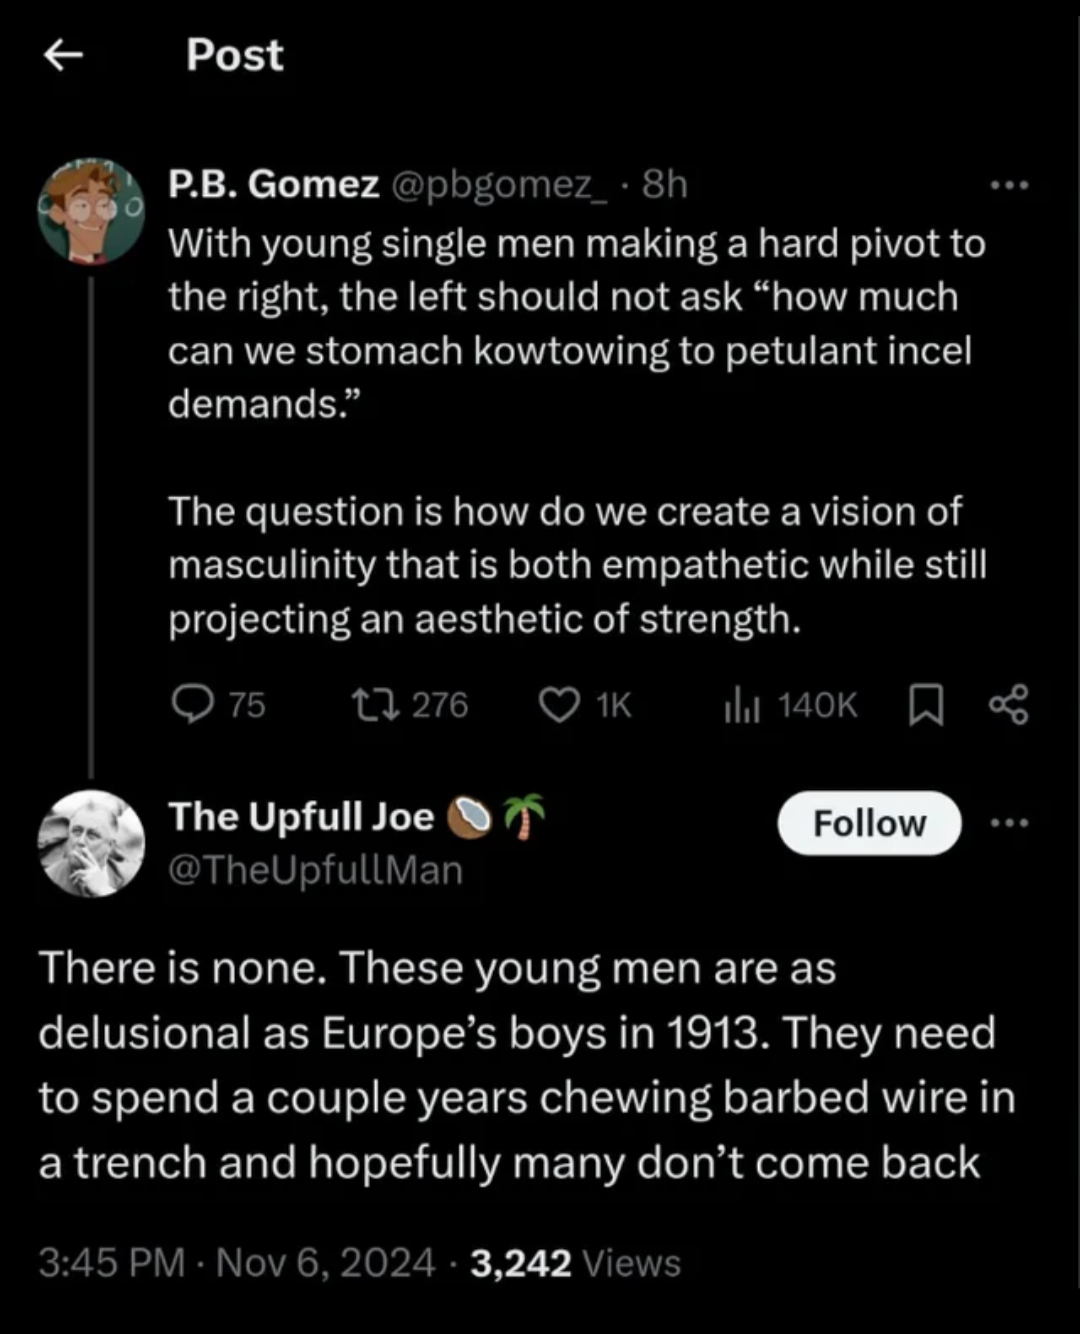Like the post by P.B. Gomez
Viewport: 1080px width, 1334px height.
[x=559, y=705]
